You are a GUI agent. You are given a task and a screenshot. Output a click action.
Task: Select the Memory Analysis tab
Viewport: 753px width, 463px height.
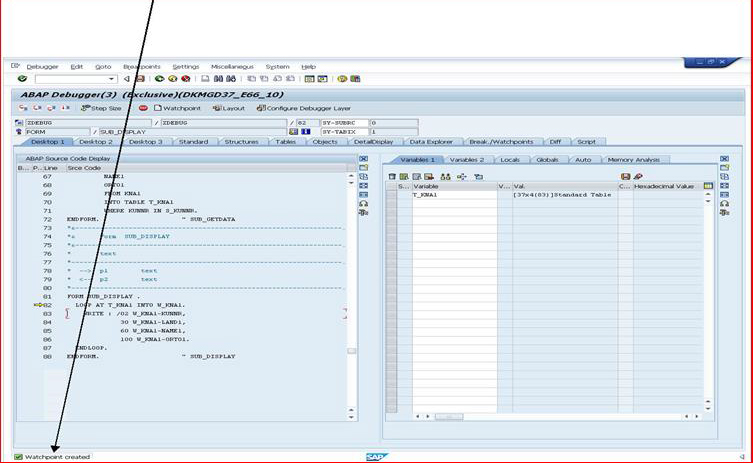click(x=633, y=159)
